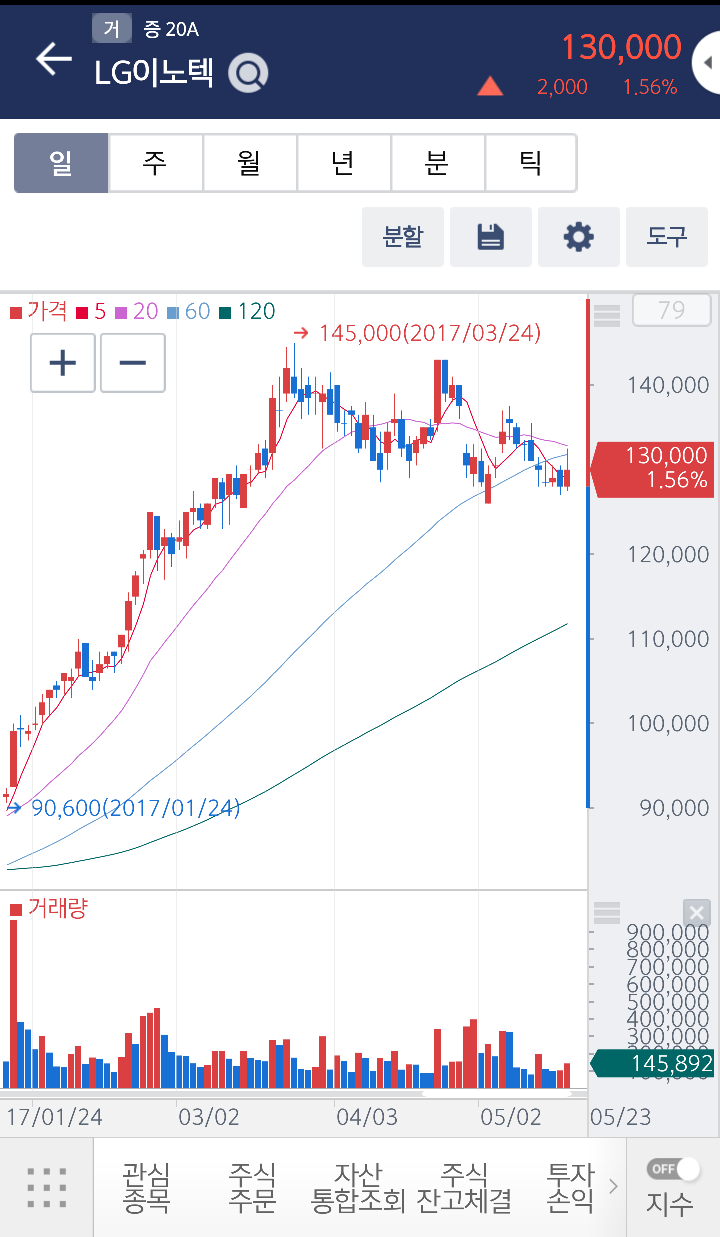Open chart settings gear
Viewport: 720px width, 1237px height.
coord(579,237)
